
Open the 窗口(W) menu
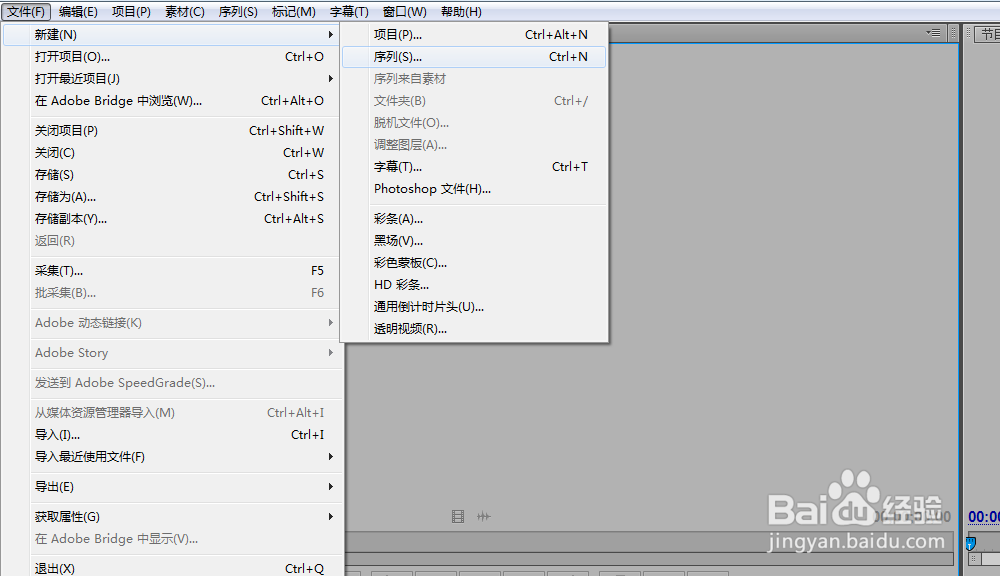[x=405, y=11]
